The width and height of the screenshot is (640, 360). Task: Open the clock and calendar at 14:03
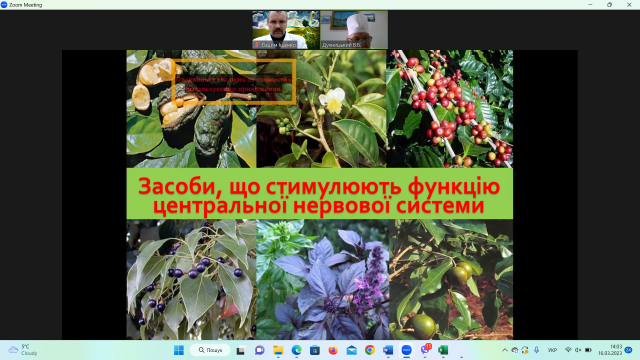coord(610,350)
